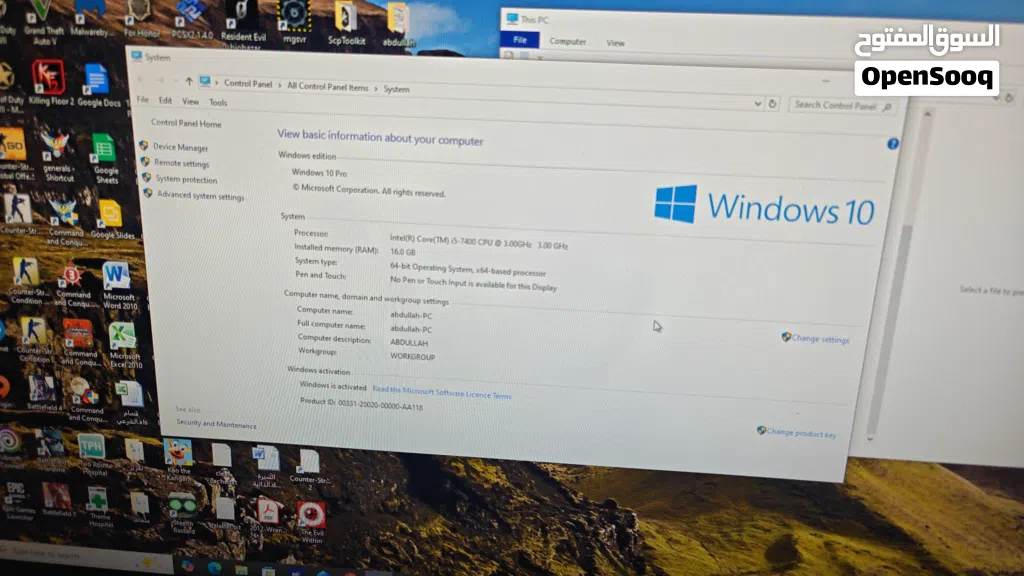
Task: Switch to Computer tab in This PC window
Action: [x=568, y=41]
